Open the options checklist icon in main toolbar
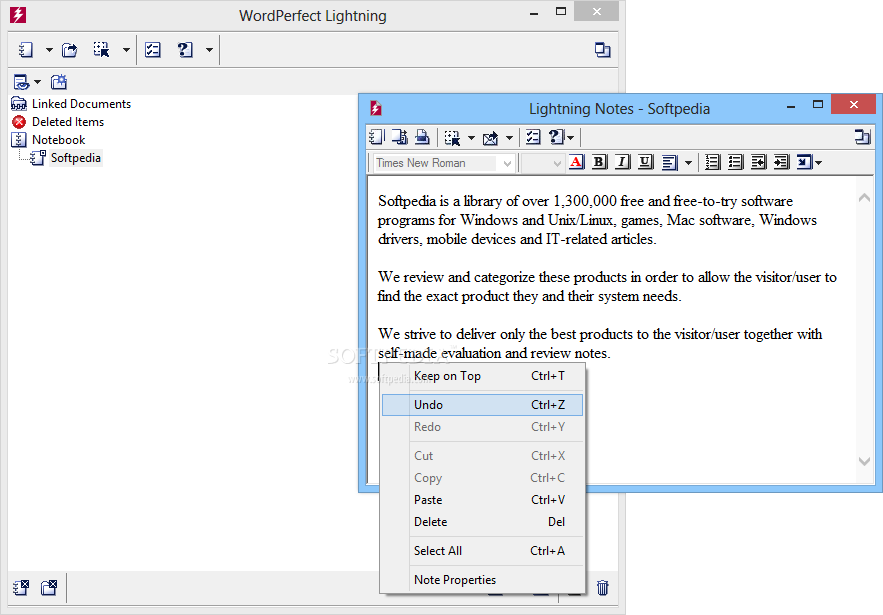Screen dimensions: 883x615 pyautogui.click(x=153, y=50)
